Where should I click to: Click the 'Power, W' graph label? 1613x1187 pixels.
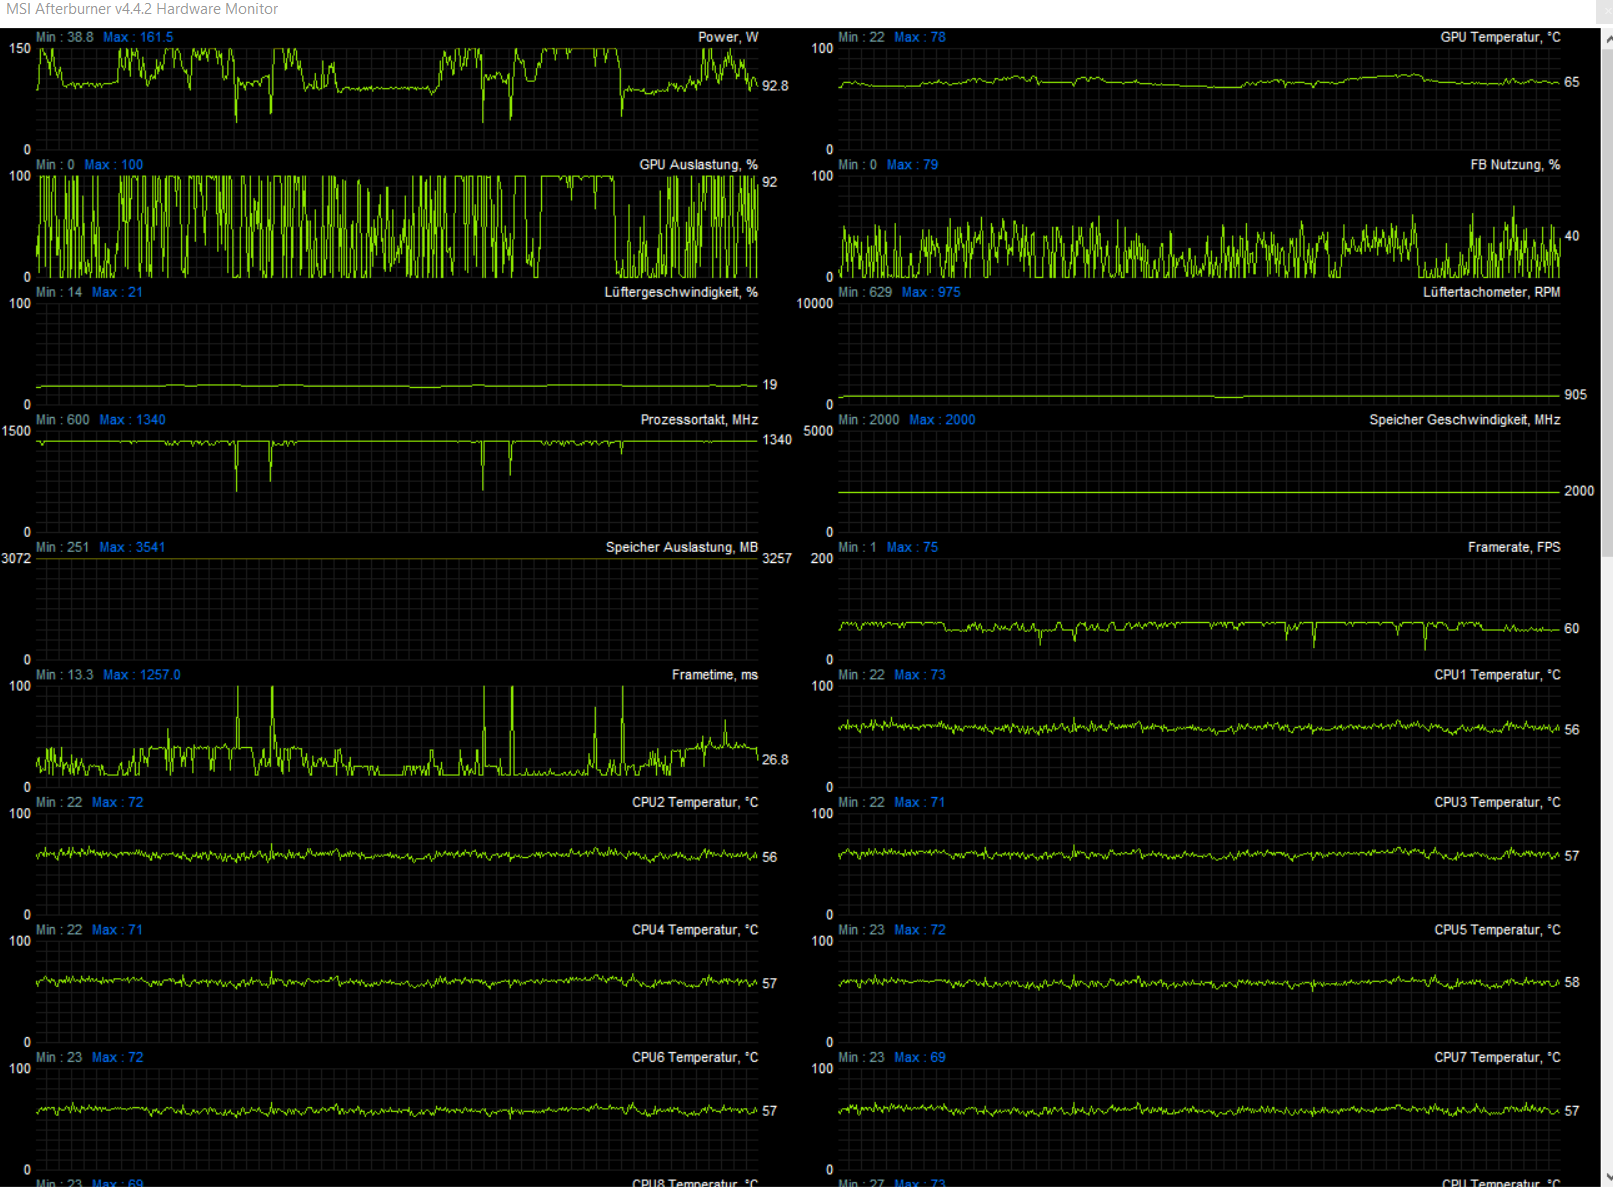coord(728,37)
